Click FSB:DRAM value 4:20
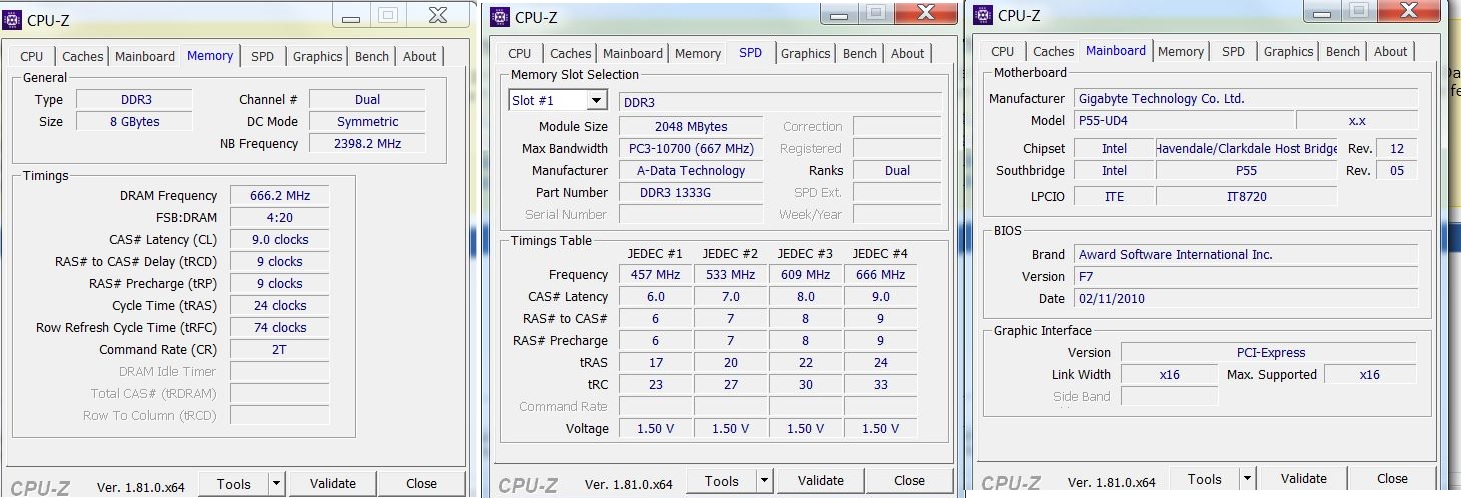The image size is (1461, 498). 280,218
